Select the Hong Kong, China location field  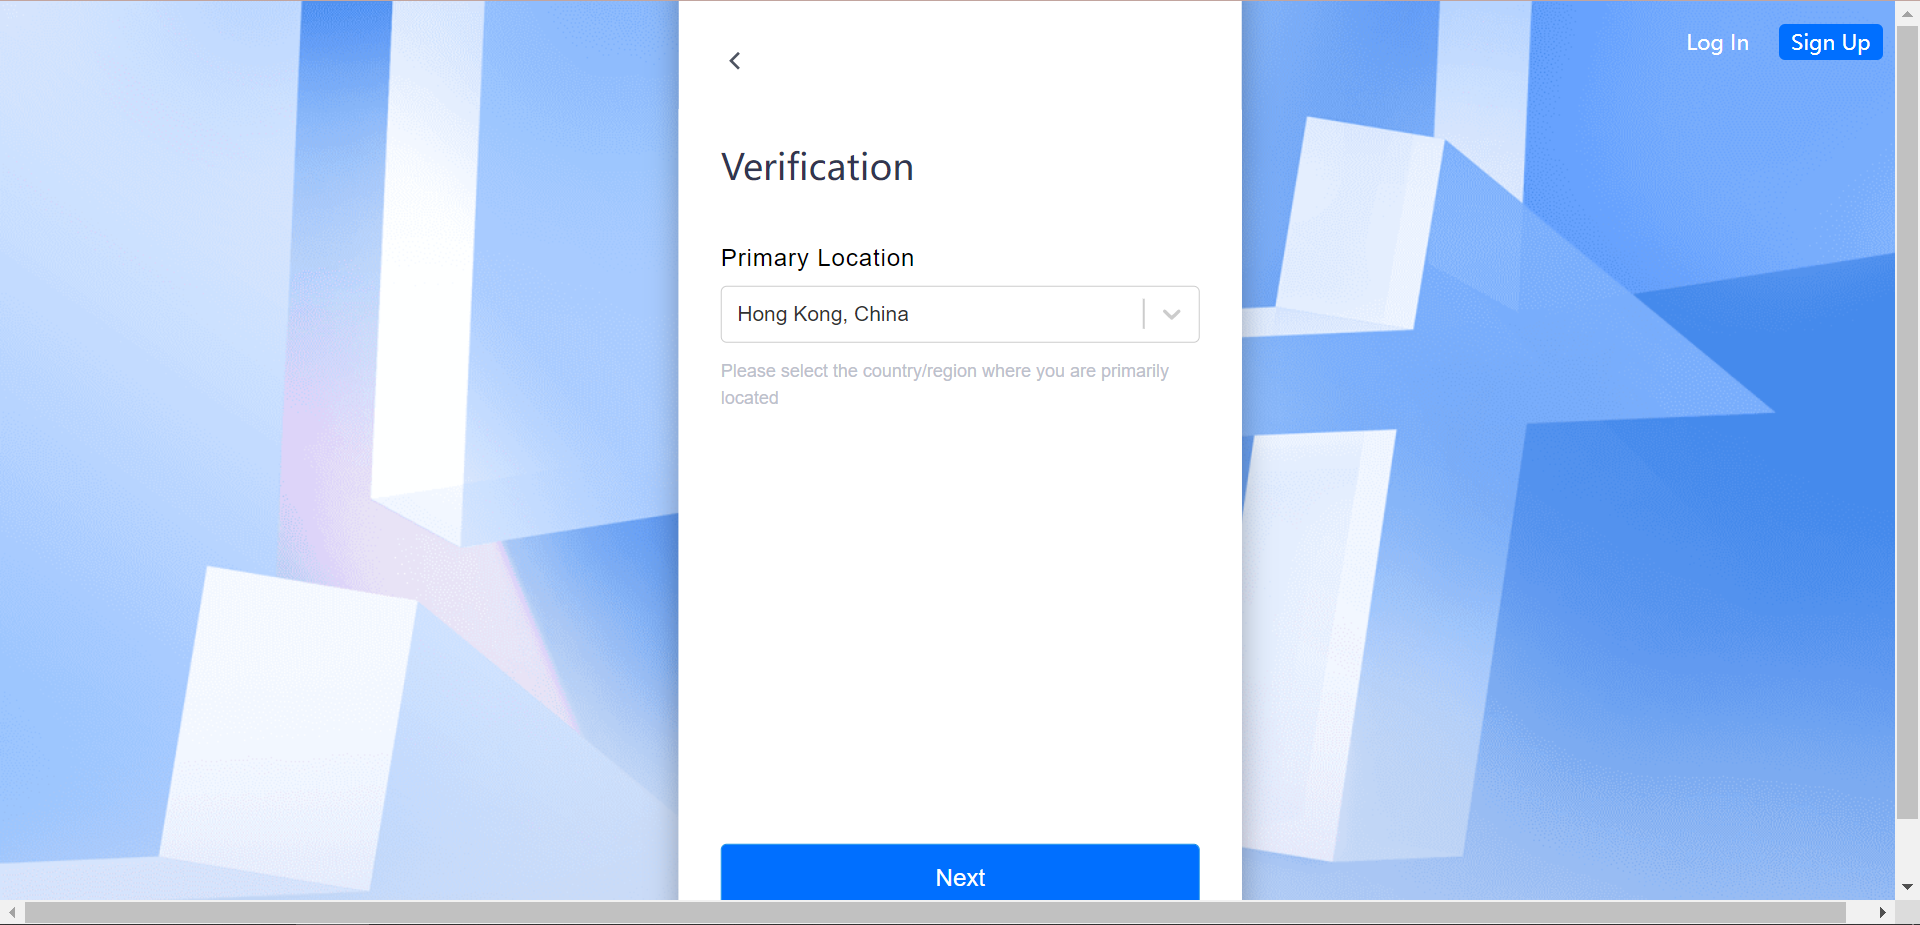960,314
